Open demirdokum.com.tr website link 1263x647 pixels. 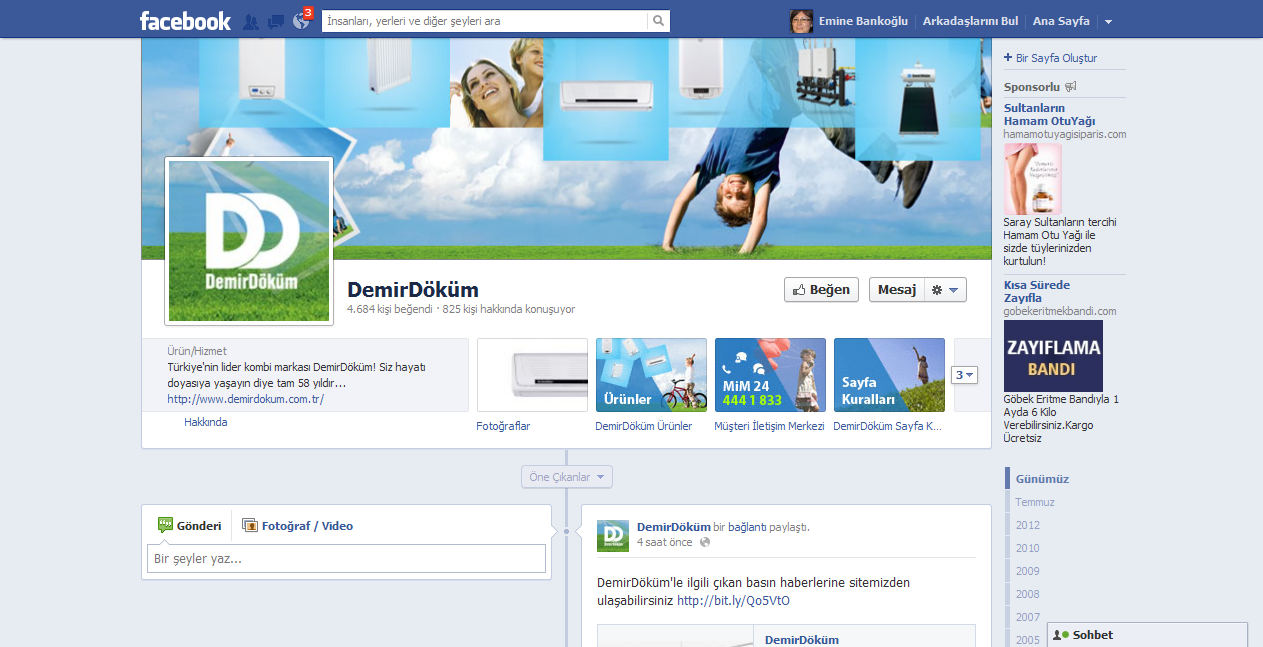pyautogui.click(x=246, y=399)
